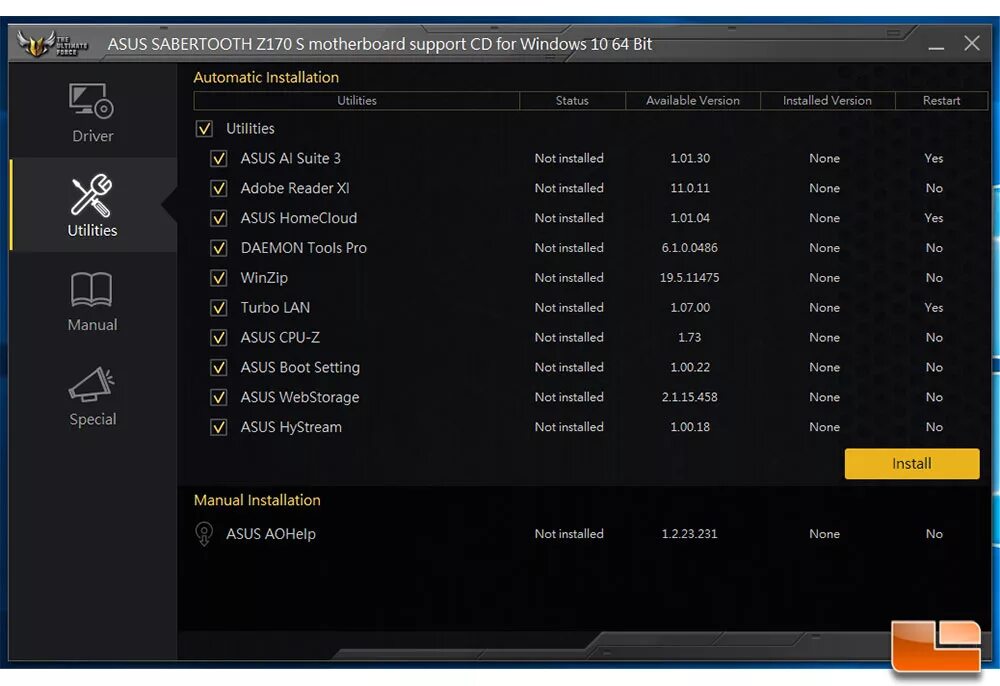Click version 11.0.11 of Adobe Reader
This screenshot has width=1000, height=686.
[x=689, y=188]
